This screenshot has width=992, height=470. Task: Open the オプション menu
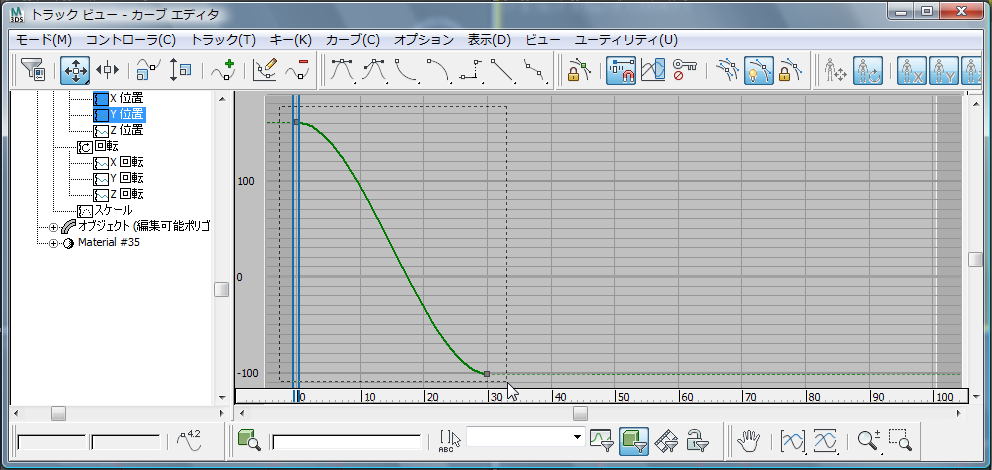pos(424,40)
